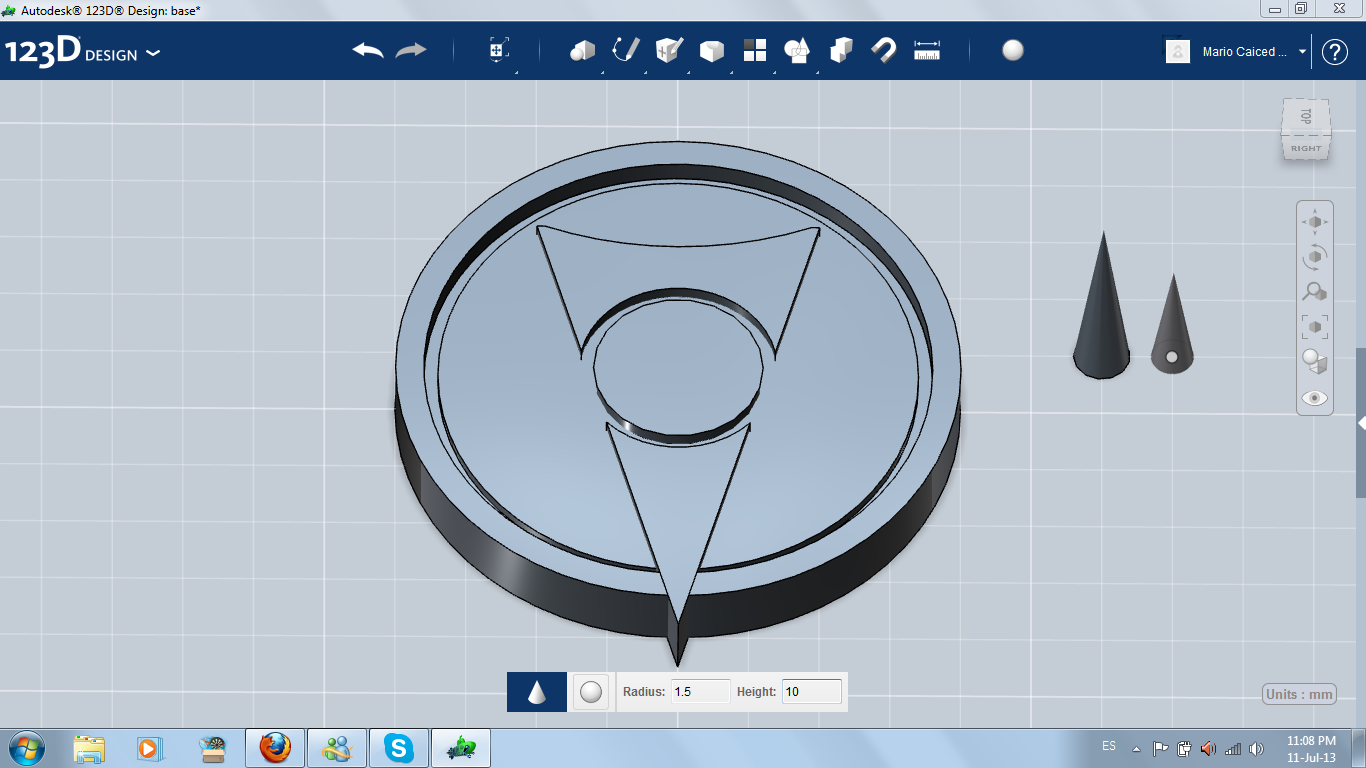Expand the Mario Caiced account dropdown arrow
This screenshot has width=1366, height=768.
(x=1302, y=52)
